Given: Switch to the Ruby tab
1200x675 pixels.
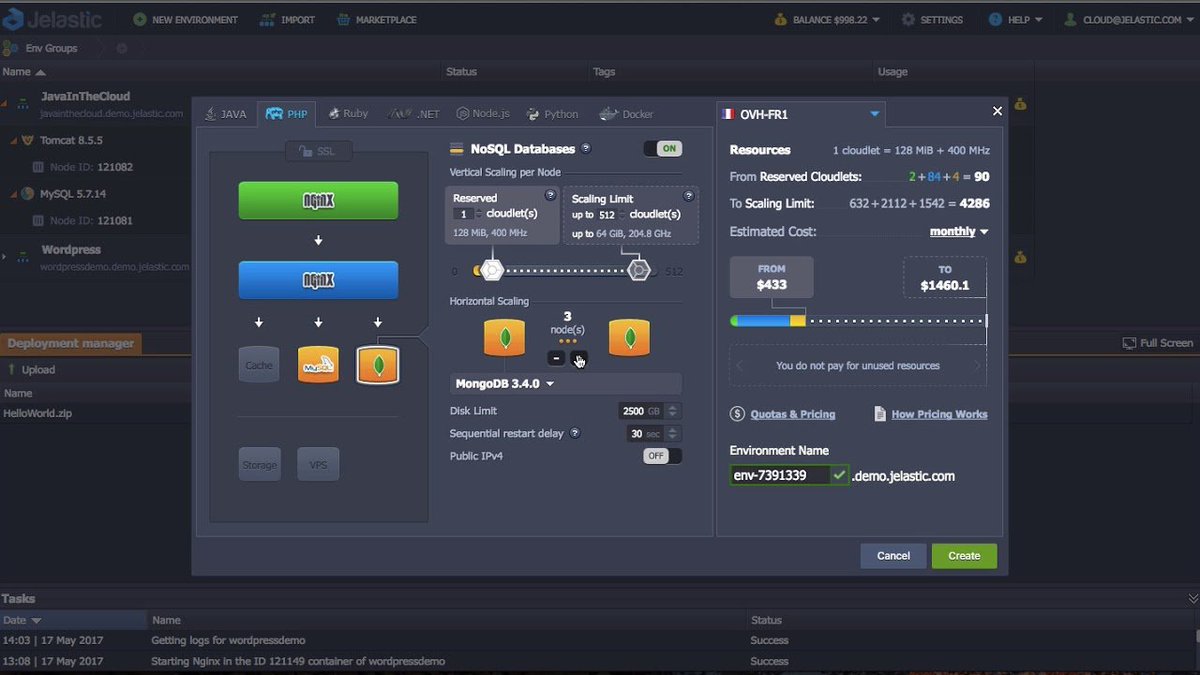Looking at the screenshot, I should [x=348, y=114].
